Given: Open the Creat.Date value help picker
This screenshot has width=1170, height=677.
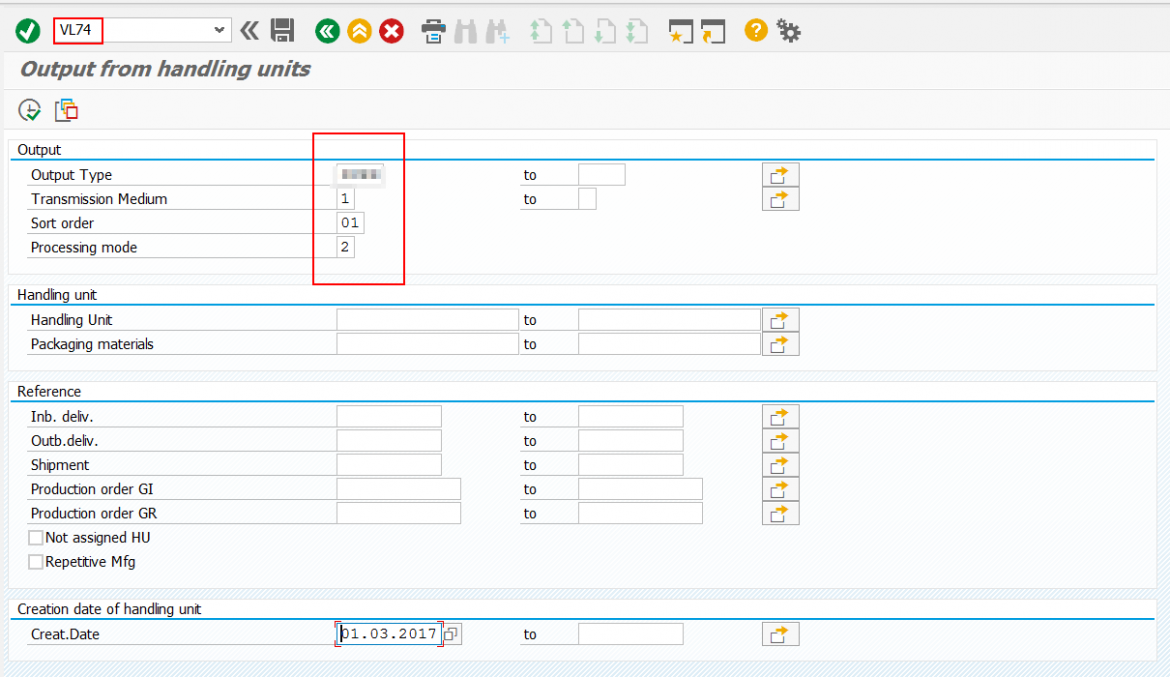Looking at the screenshot, I should 452,634.
